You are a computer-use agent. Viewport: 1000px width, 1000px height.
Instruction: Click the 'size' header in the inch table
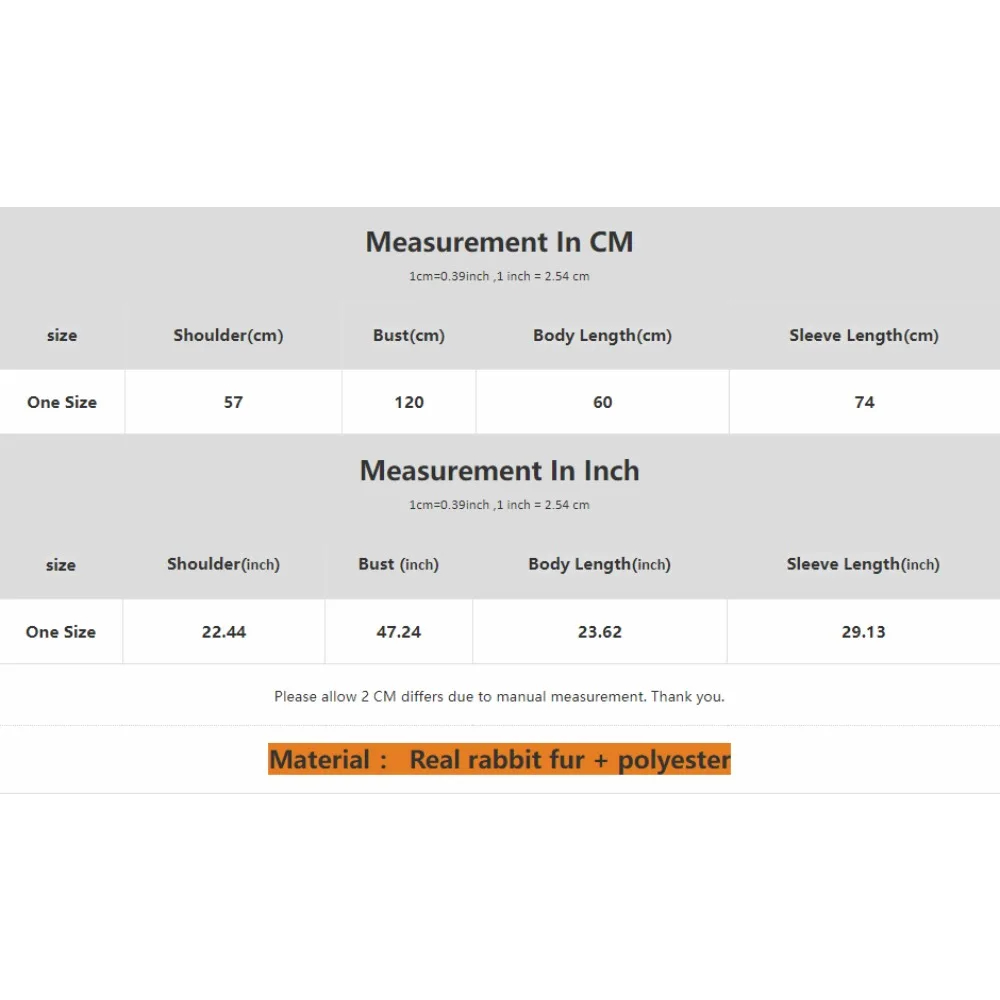[61, 565]
